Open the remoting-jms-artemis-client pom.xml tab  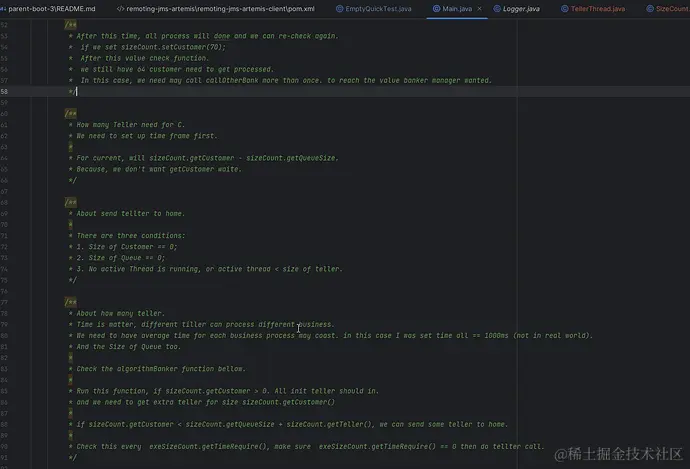coord(216,9)
